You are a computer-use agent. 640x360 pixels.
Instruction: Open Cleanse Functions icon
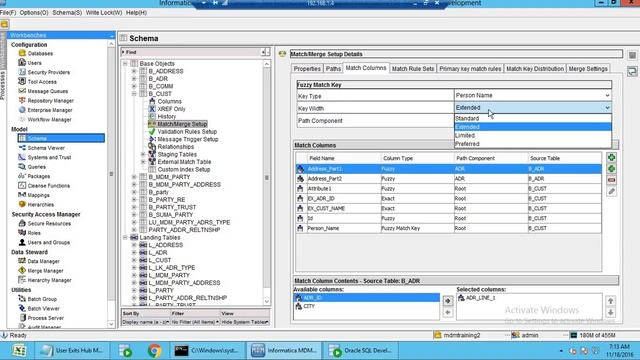point(22,185)
